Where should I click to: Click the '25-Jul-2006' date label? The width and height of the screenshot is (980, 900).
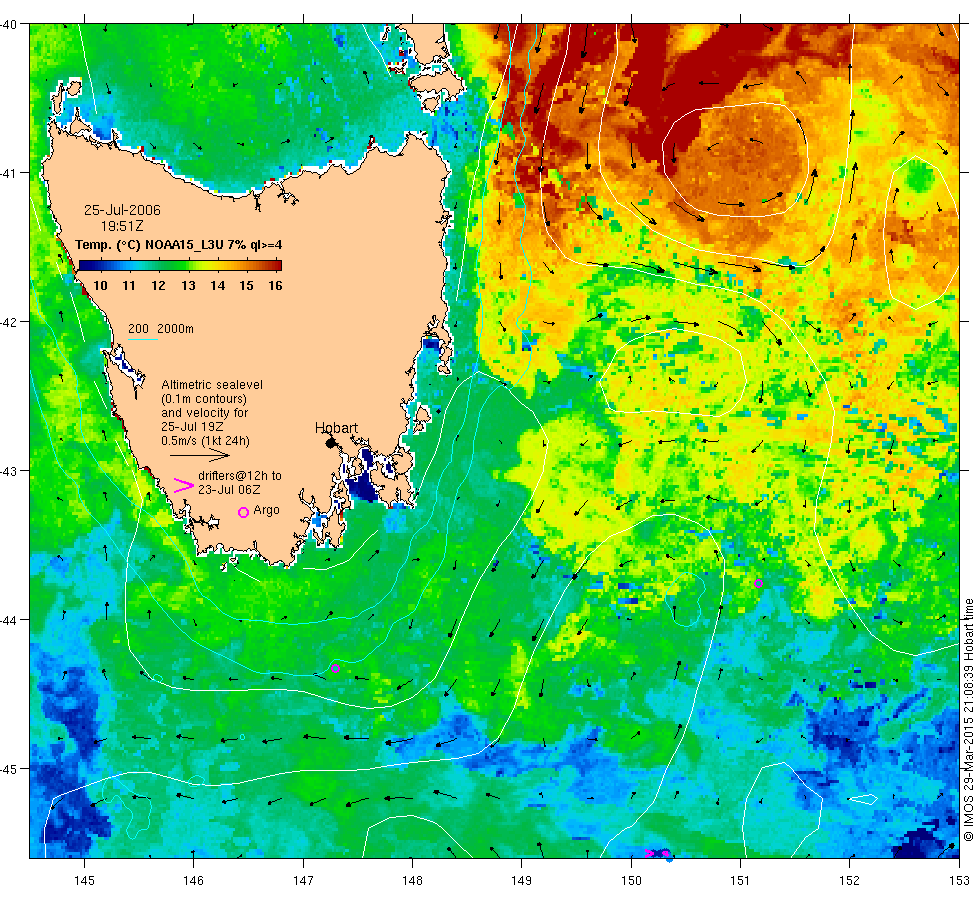(x=122, y=210)
